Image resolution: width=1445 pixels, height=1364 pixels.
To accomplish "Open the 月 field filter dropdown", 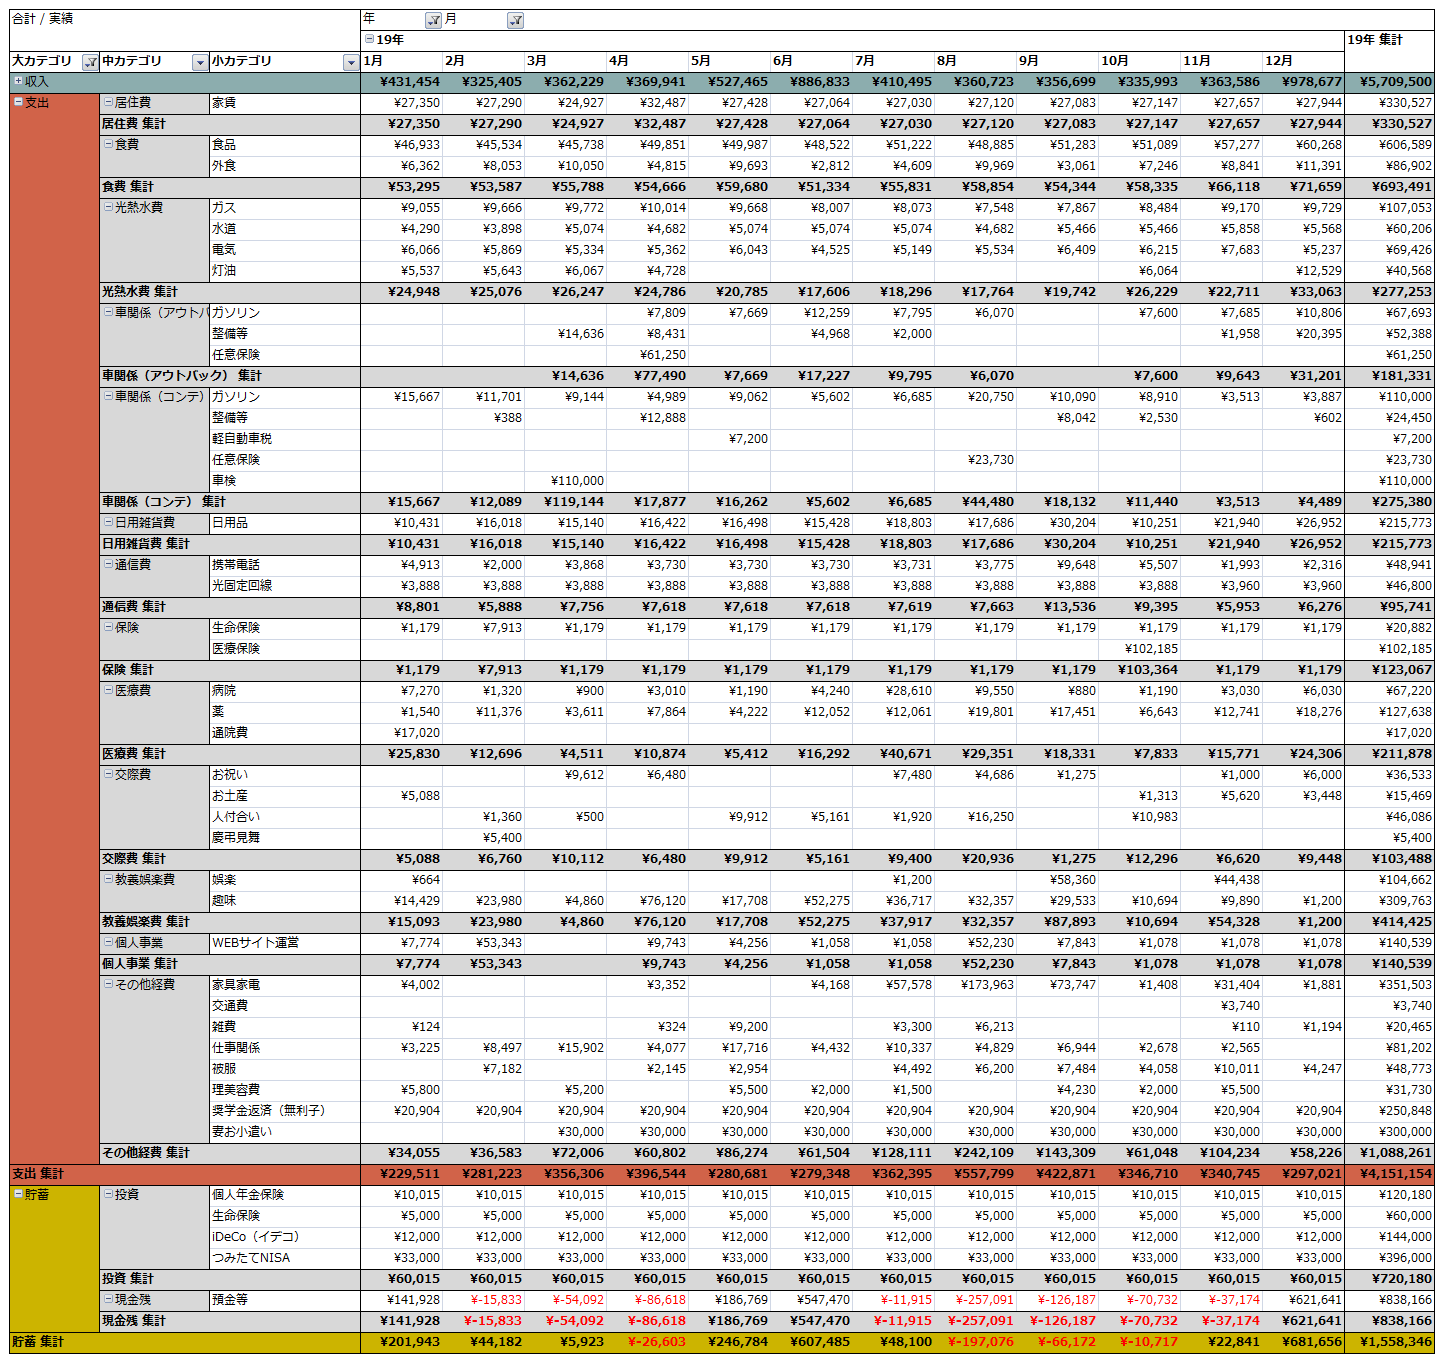I will point(515,20).
